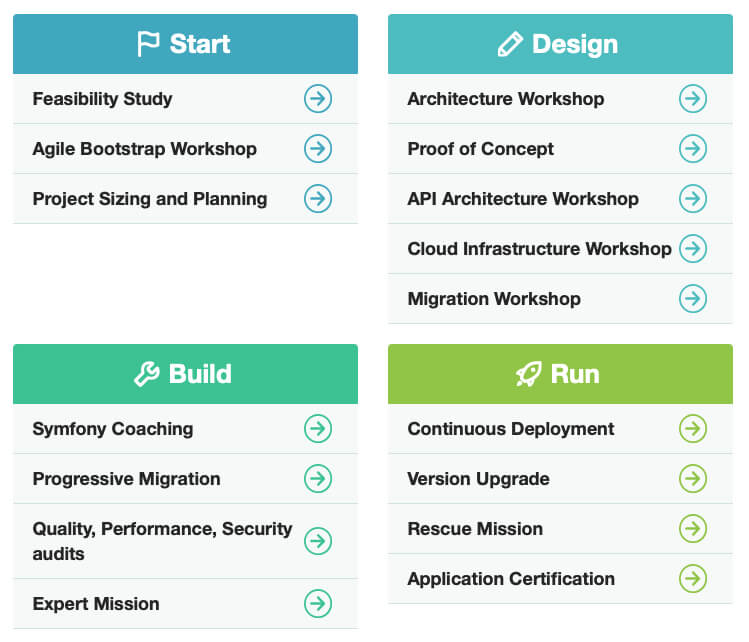Image resolution: width=749 pixels, height=642 pixels.
Task: Click the arrow icon next to Continuous Deployment
Action: coord(692,429)
